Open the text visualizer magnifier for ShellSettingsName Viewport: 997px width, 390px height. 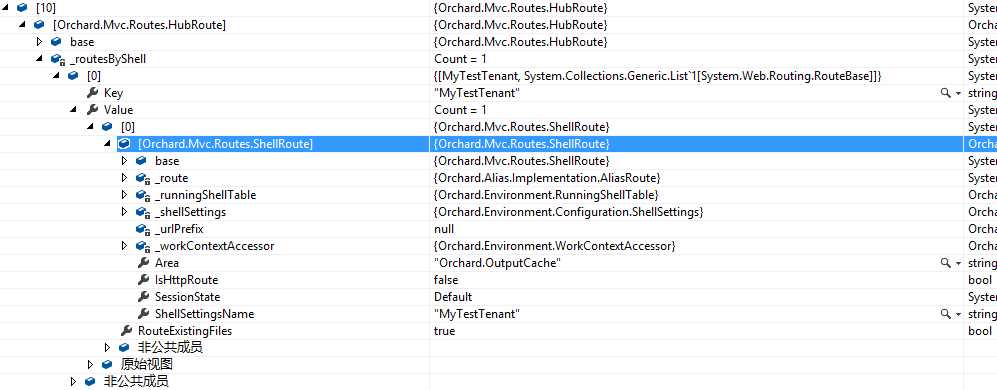(945, 314)
